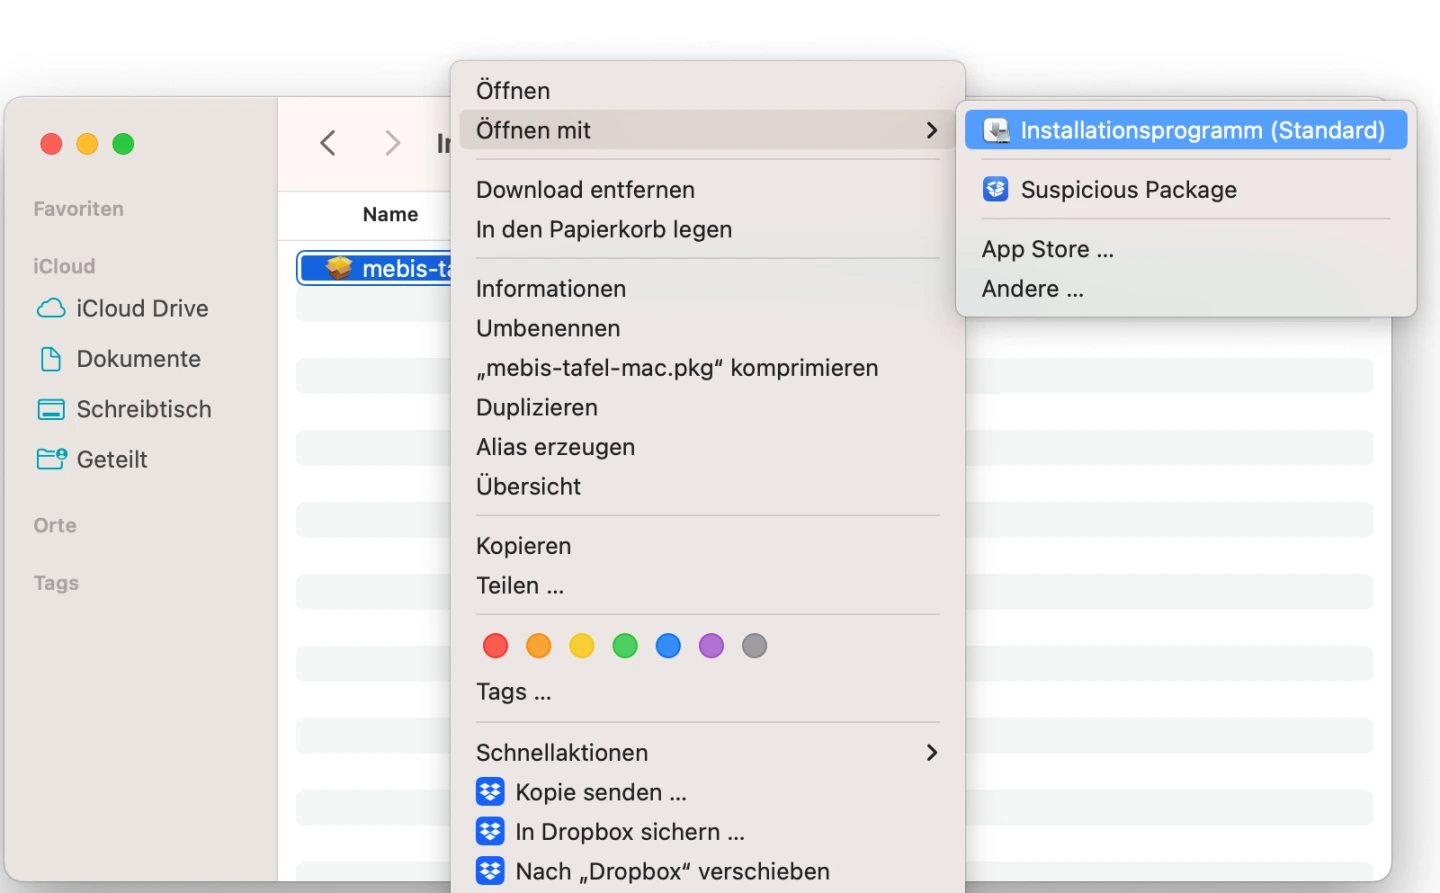Screen dimensions: 1440x893
Task: Click the Finder forward arrow
Action: point(392,143)
